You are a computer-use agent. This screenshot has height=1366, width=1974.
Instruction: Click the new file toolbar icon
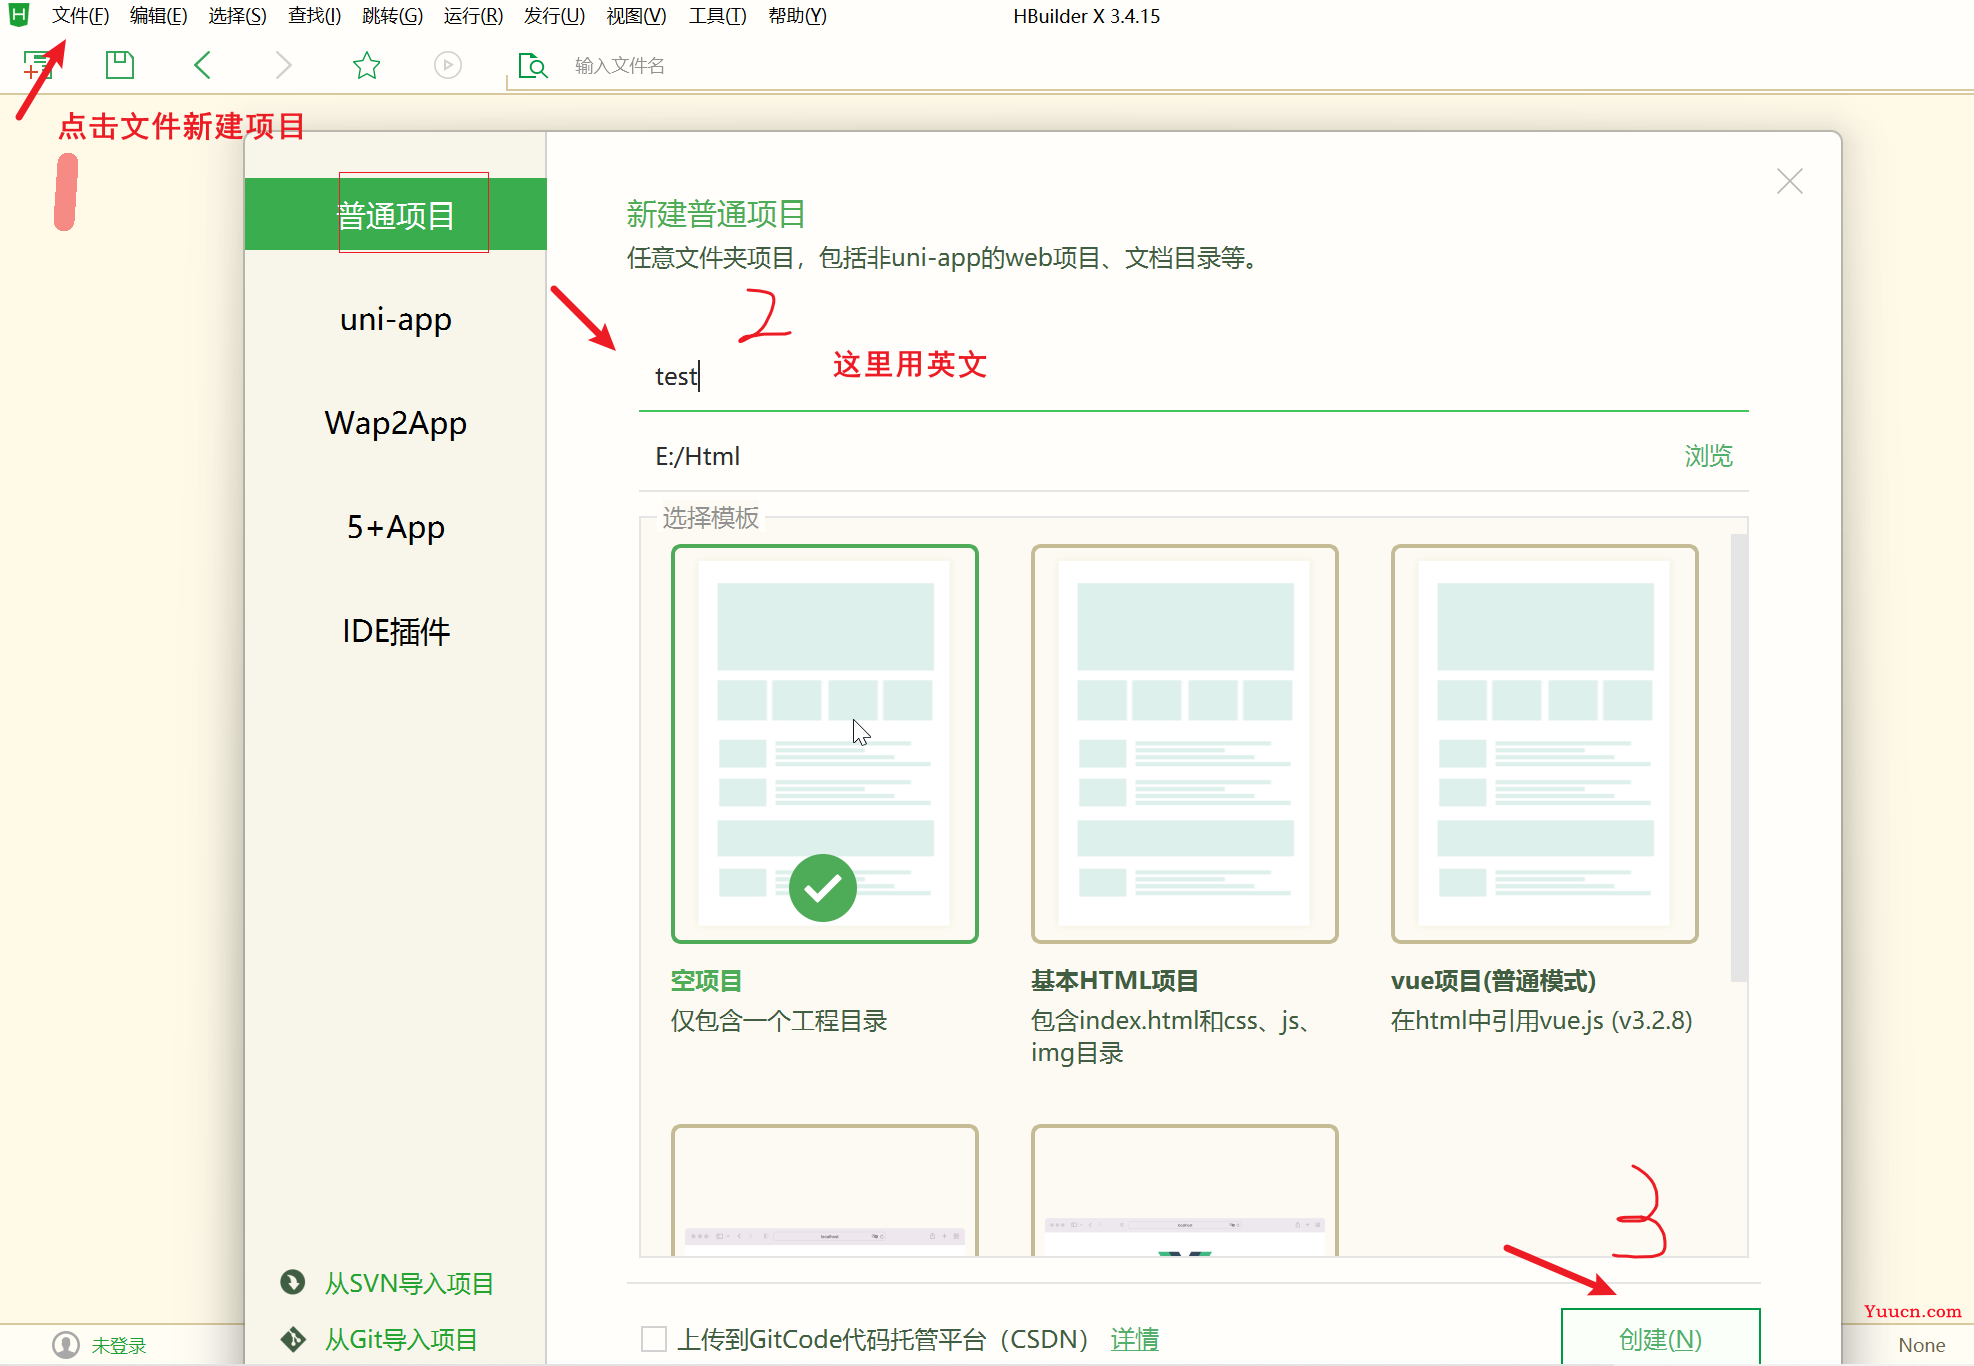(38, 65)
